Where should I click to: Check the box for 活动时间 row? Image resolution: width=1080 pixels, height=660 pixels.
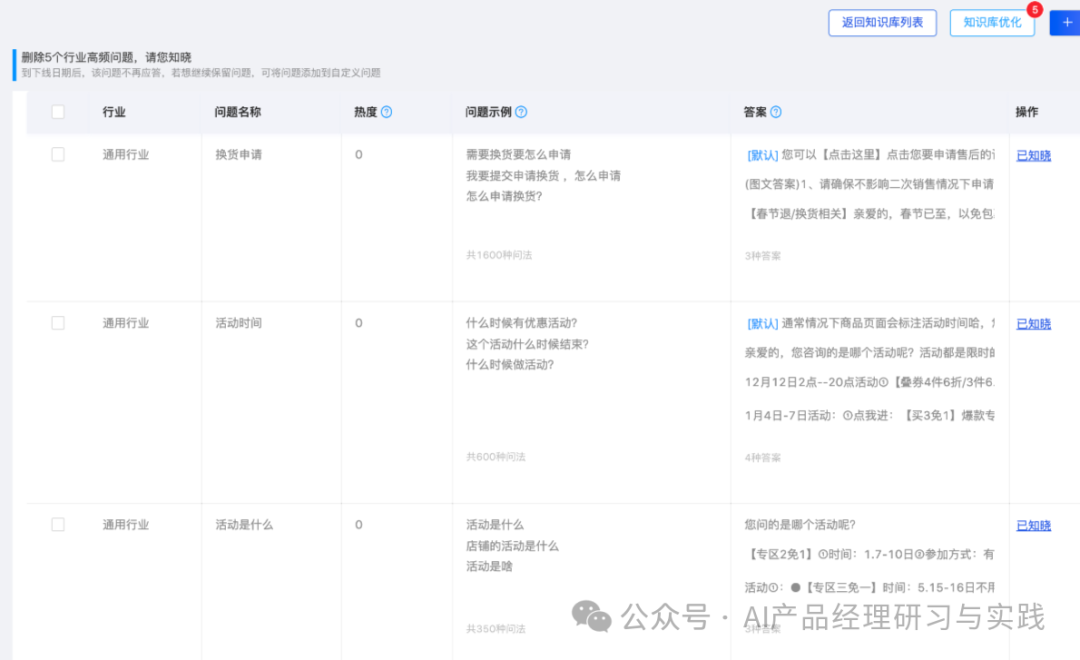58,323
